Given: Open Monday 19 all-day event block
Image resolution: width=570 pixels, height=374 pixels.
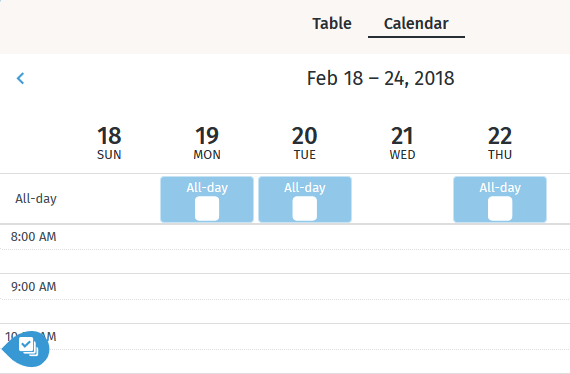Looking at the screenshot, I should pos(207,199).
